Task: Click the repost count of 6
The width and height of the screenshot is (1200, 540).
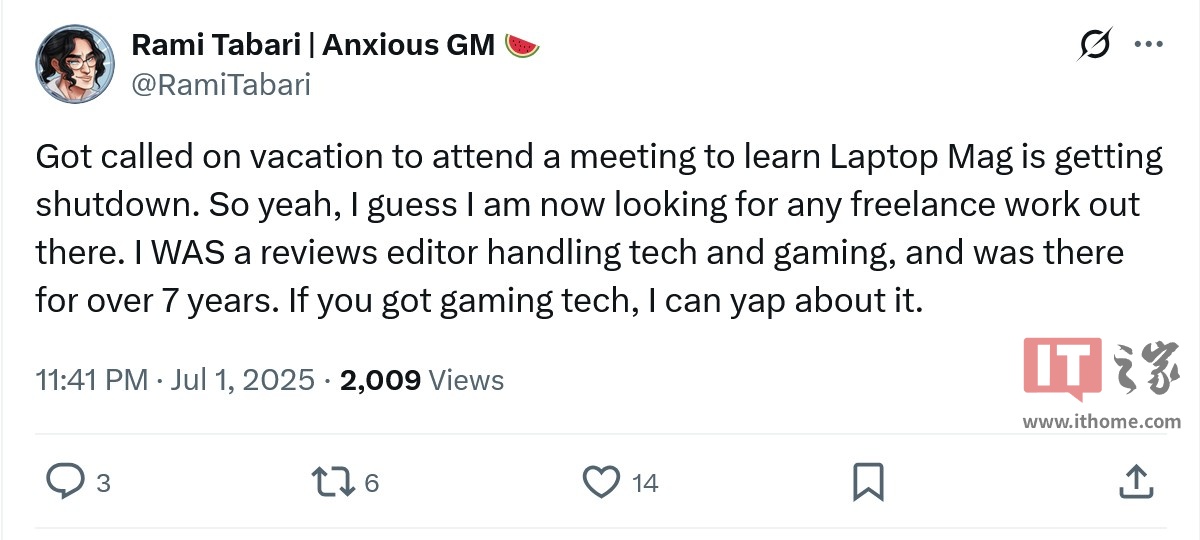Action: tap(371, 484)
